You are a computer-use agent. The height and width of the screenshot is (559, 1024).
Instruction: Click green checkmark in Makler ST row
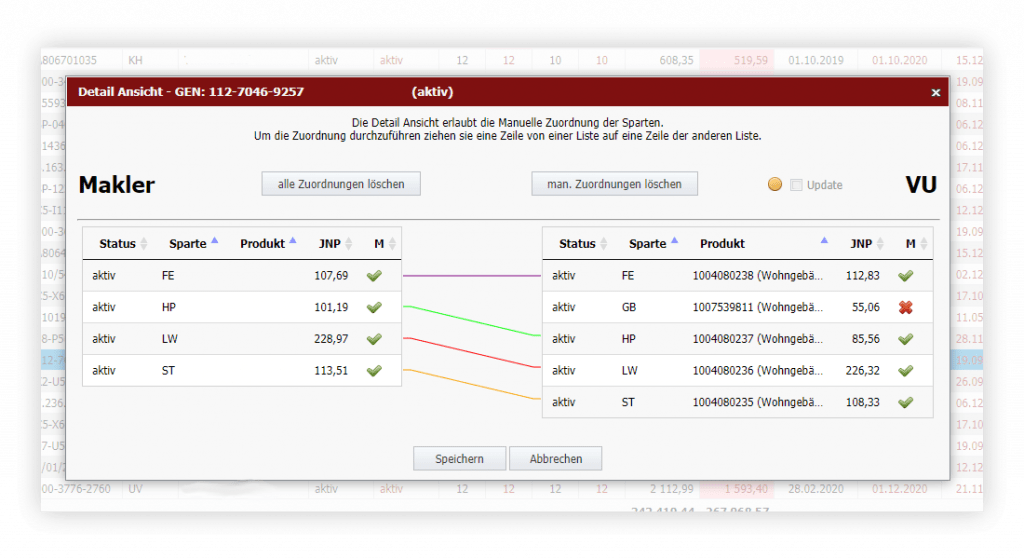pos(374,371)
